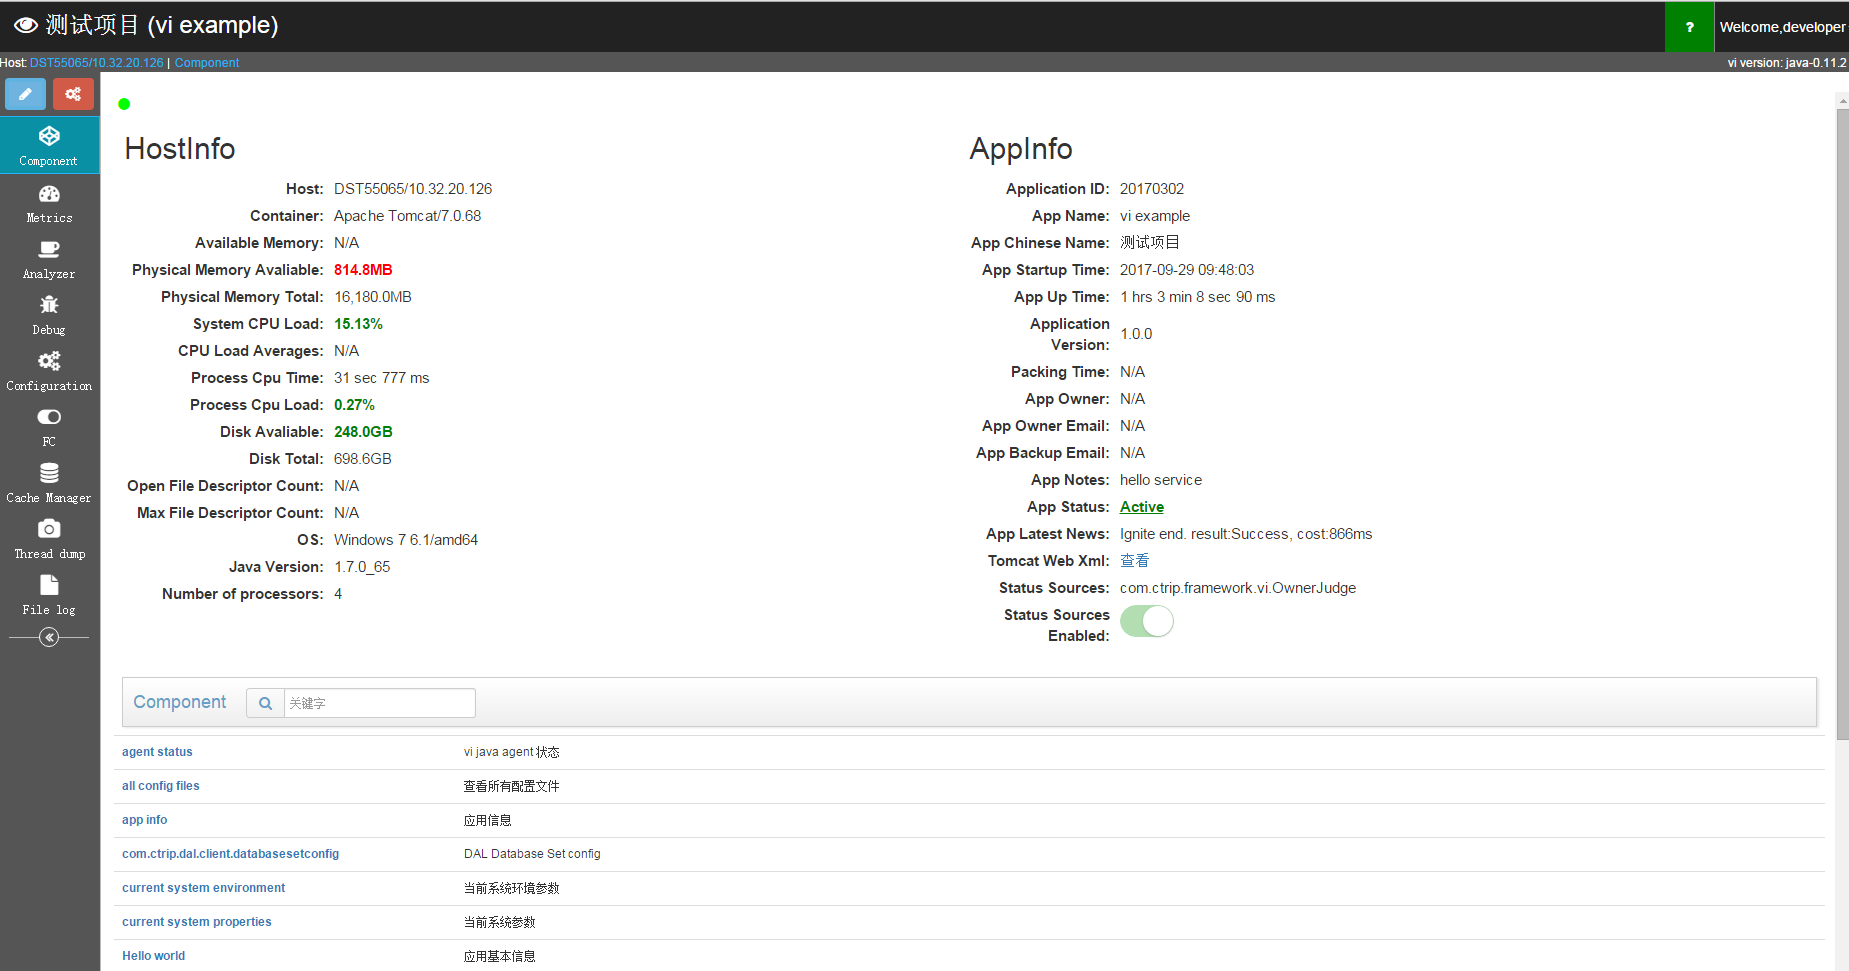Viewport: 1849px width, 971px height.
Task: Open the agent status component
Action: (x=157, y=752)
